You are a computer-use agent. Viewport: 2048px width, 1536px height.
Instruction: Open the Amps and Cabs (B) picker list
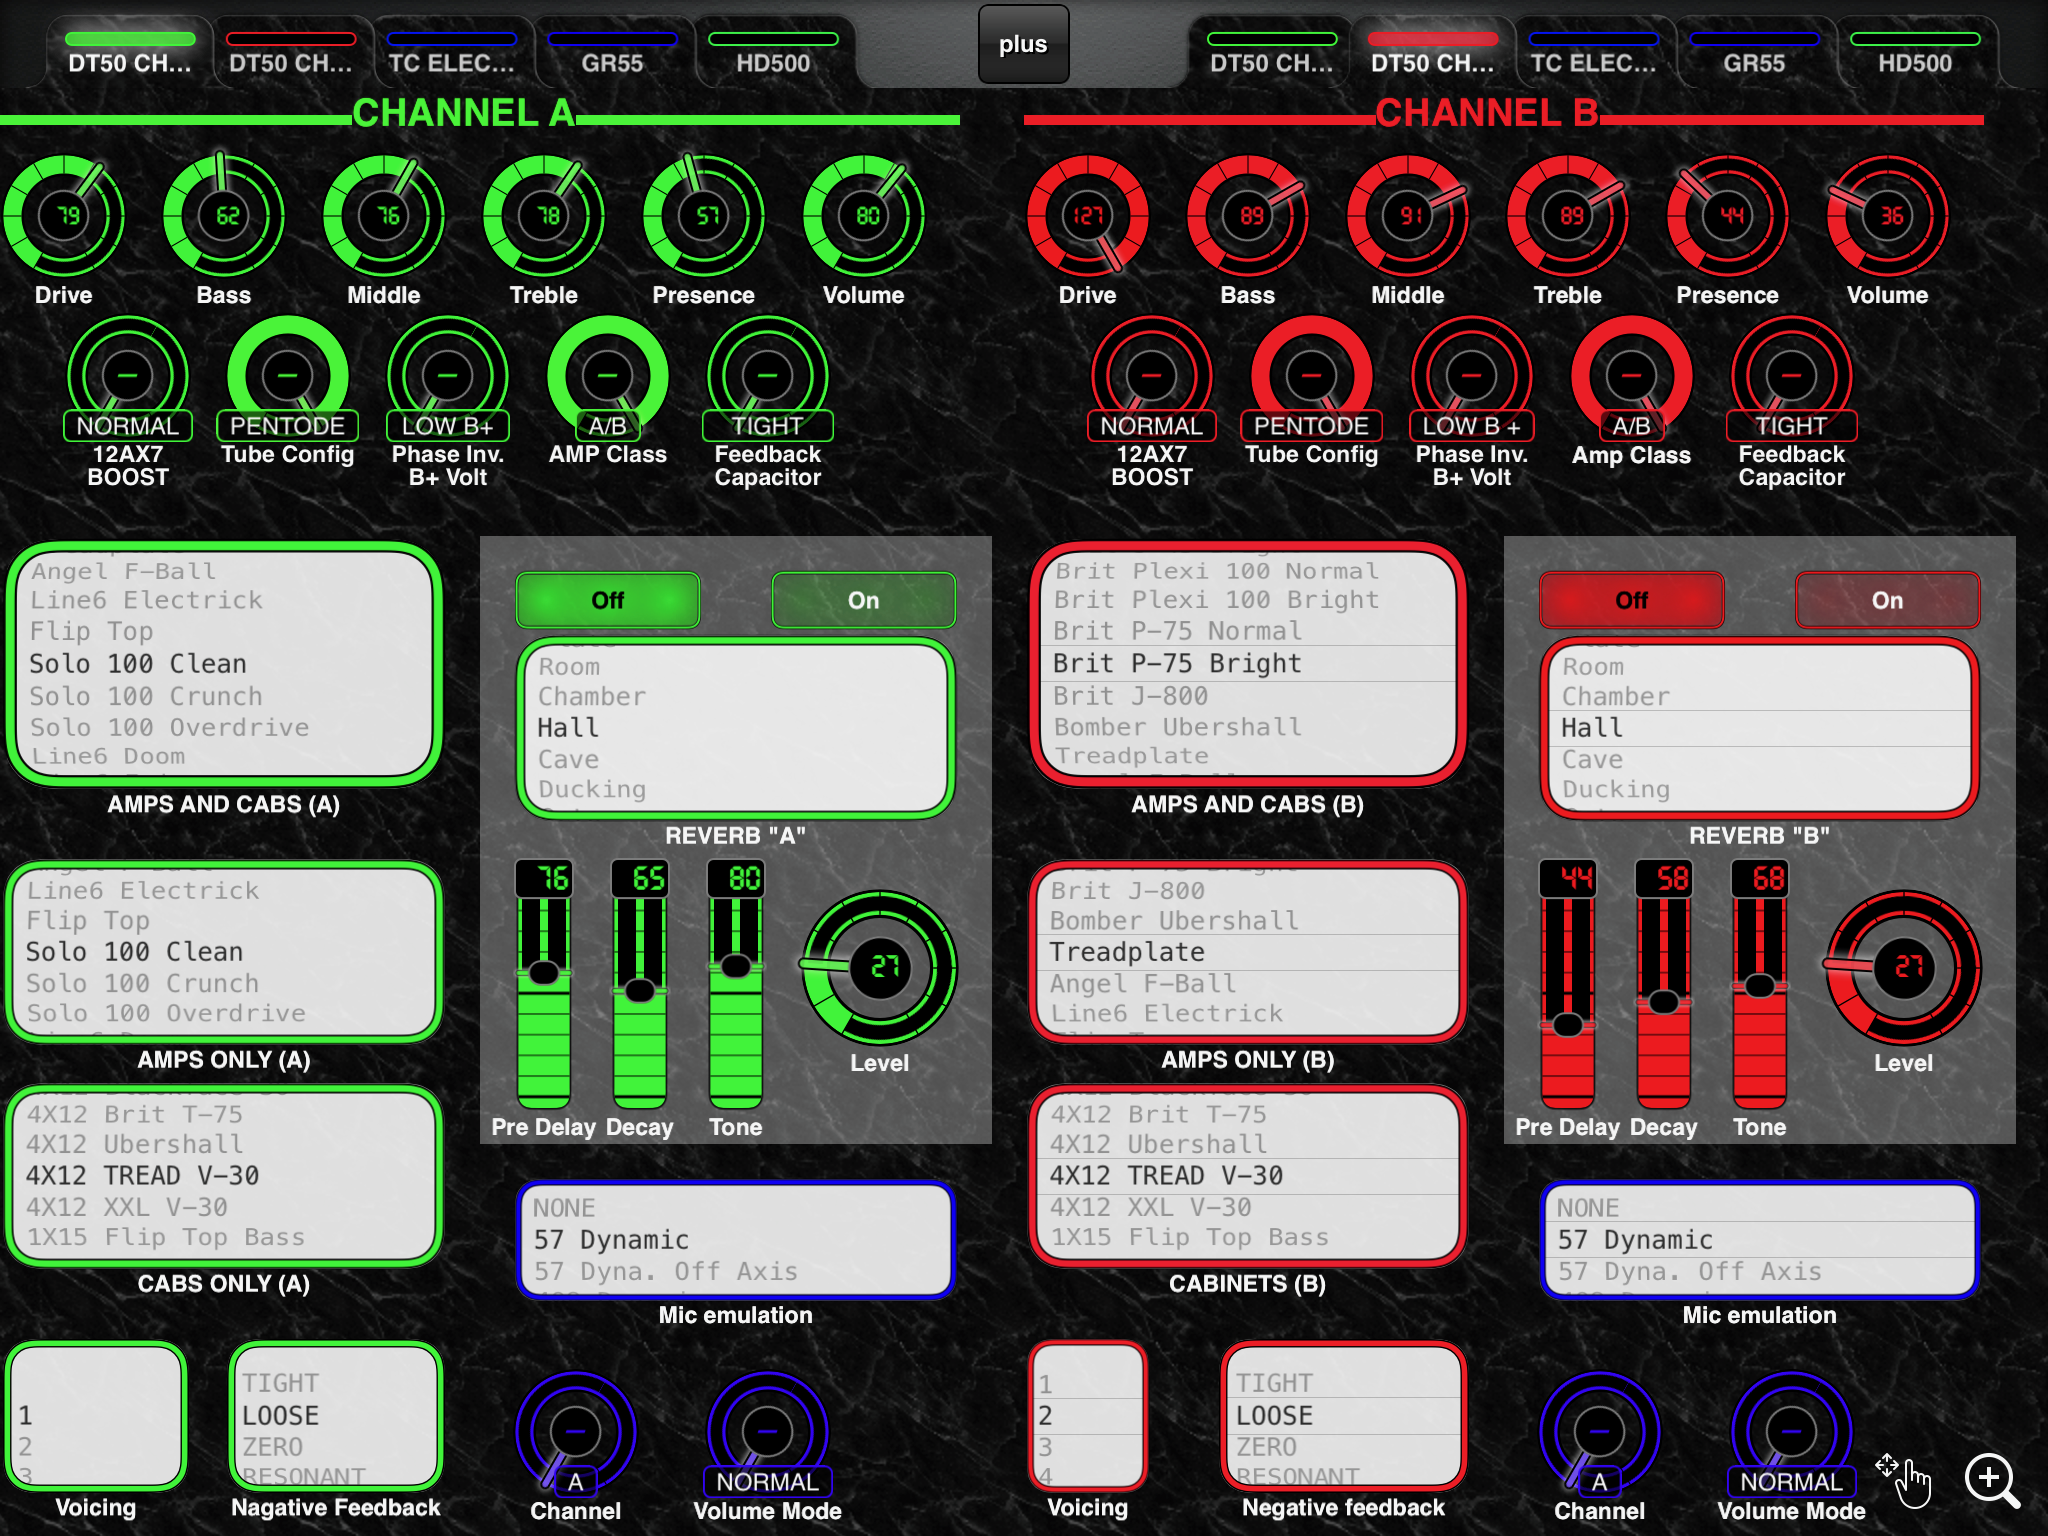coord(1248,663)
